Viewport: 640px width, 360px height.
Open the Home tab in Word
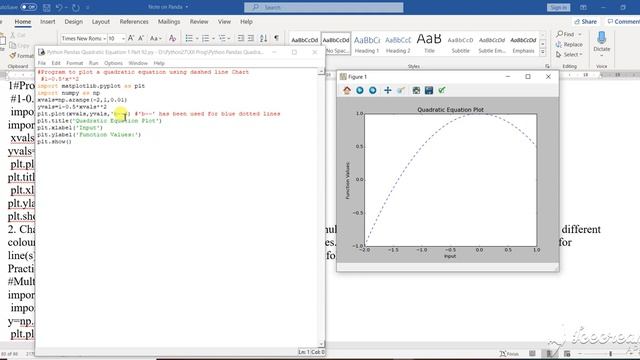point(23,22)
